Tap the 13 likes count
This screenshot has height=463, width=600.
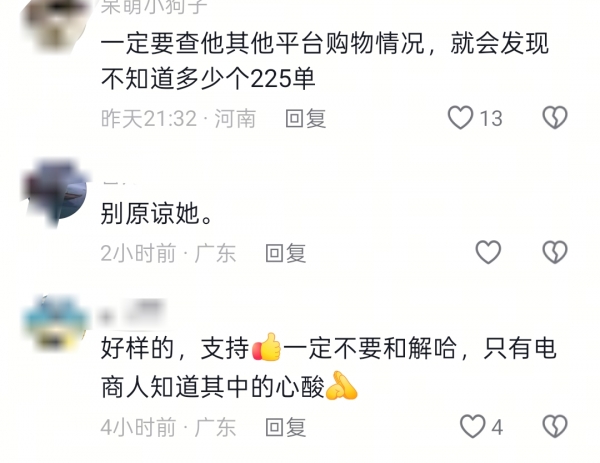click(x=491, y=118)
